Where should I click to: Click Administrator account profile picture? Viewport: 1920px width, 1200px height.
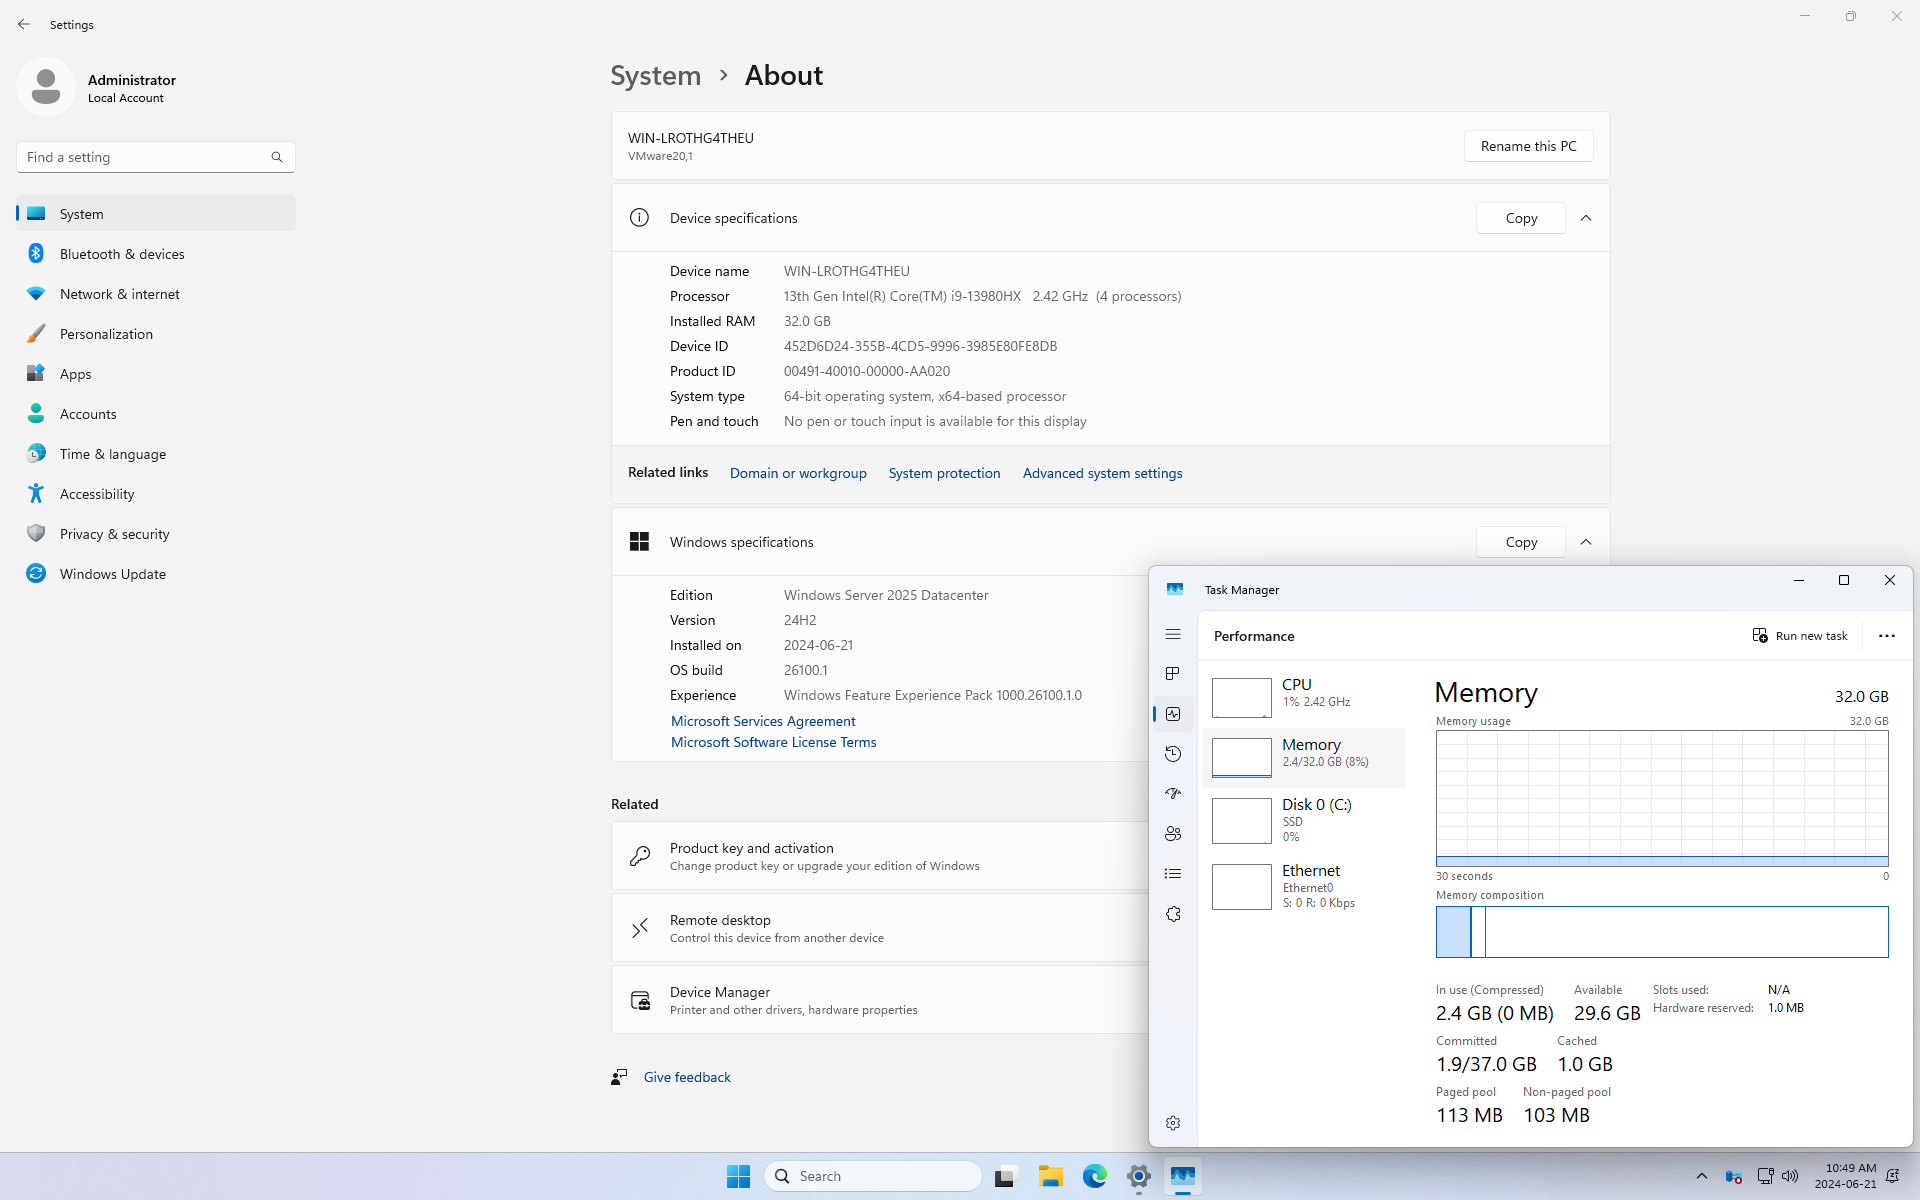(46, 87)
